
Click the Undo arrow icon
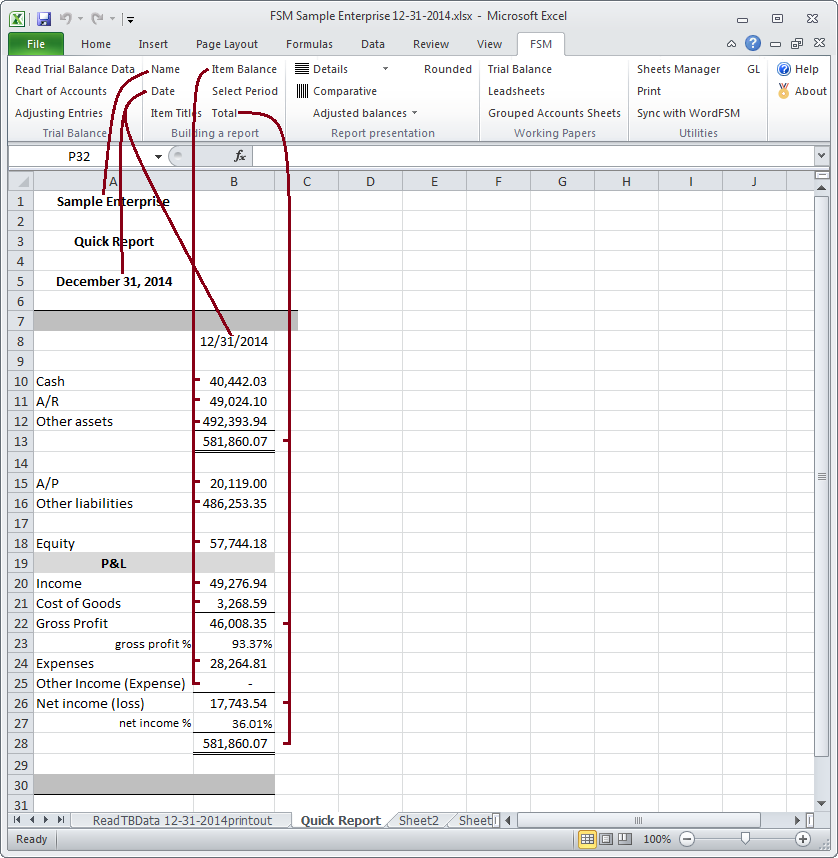tap(64, 18)
